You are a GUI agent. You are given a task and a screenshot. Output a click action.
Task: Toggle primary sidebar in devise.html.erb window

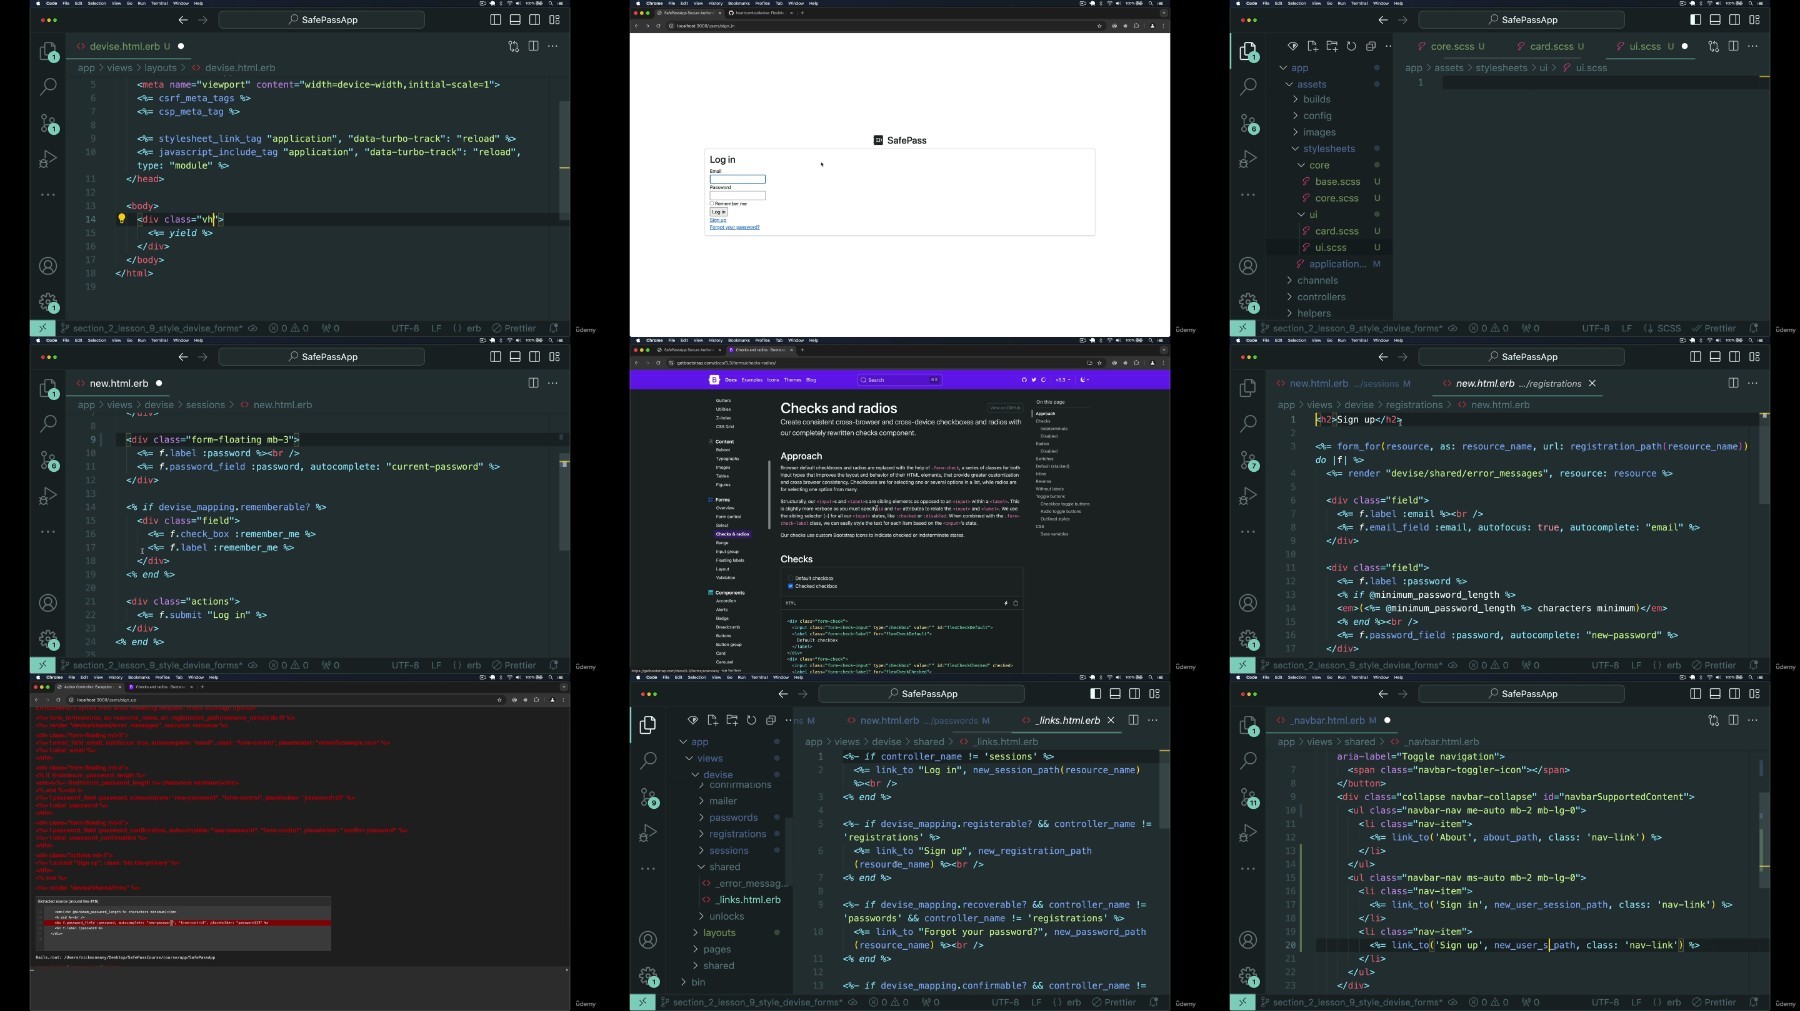tap(495, 19)
